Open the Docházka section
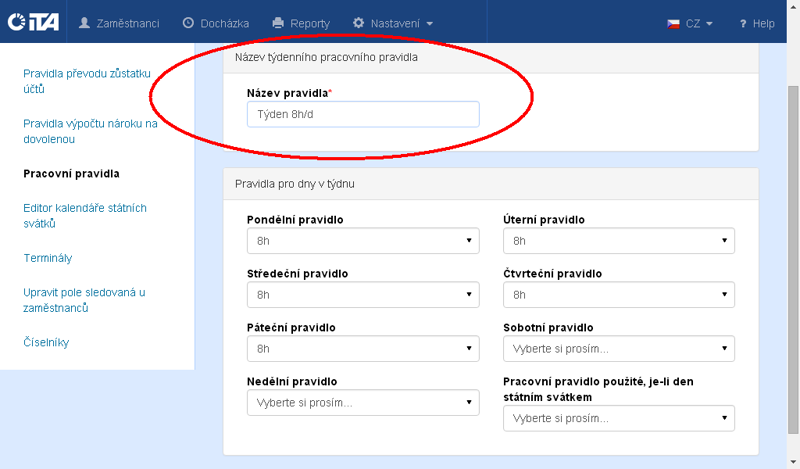Viewport: 800px width, 469px height. tap(216, 23)
